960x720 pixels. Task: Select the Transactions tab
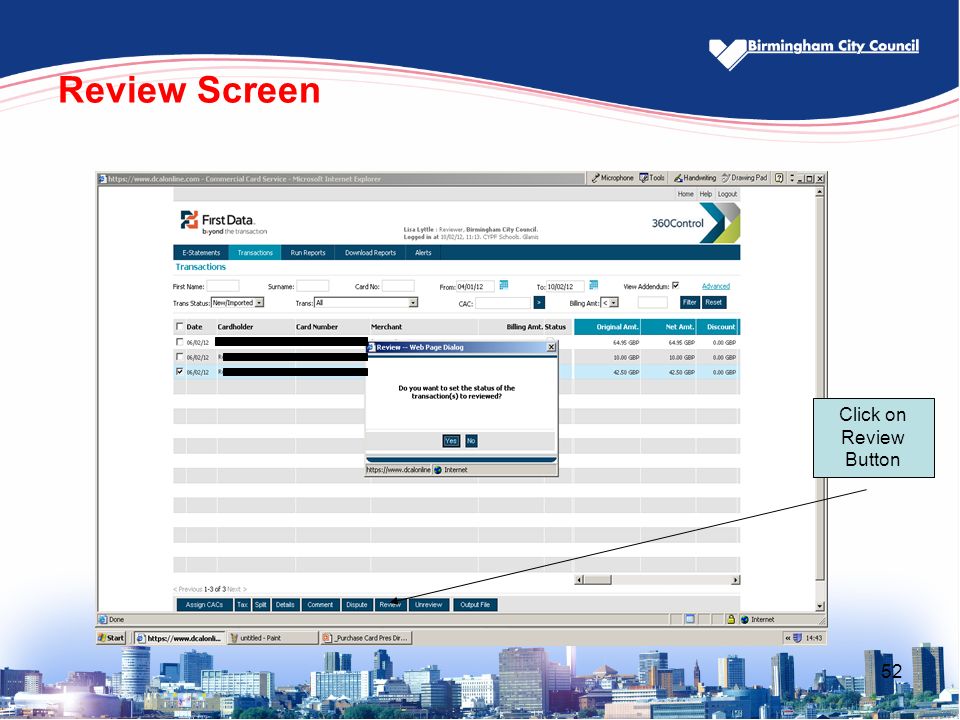click(x=255, y=252)
